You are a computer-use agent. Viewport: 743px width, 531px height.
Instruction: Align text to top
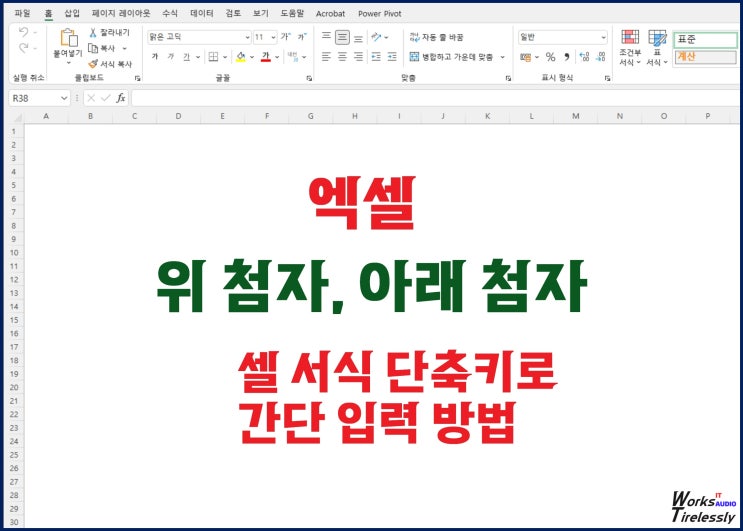pyautogui.click(x=326, y=36)
